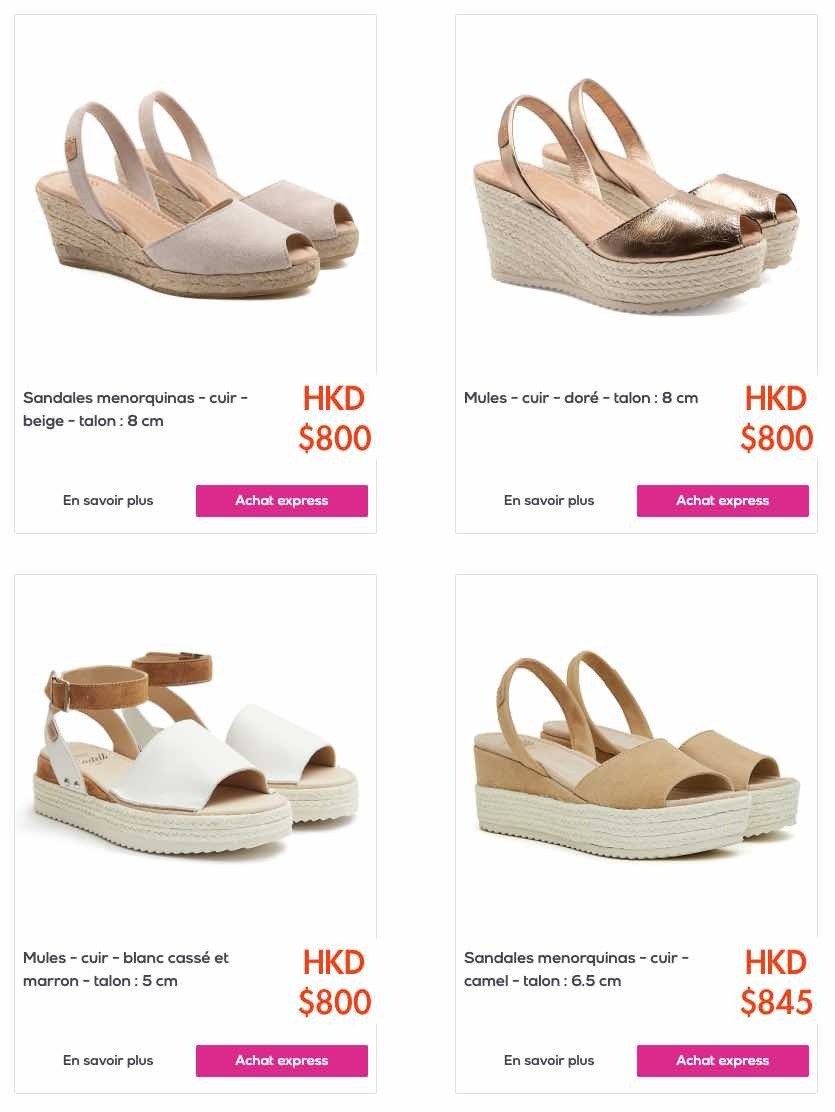835x1112 pixels.
Task: Open En savoir plus for camel sandals
Action: point(549,1061)
